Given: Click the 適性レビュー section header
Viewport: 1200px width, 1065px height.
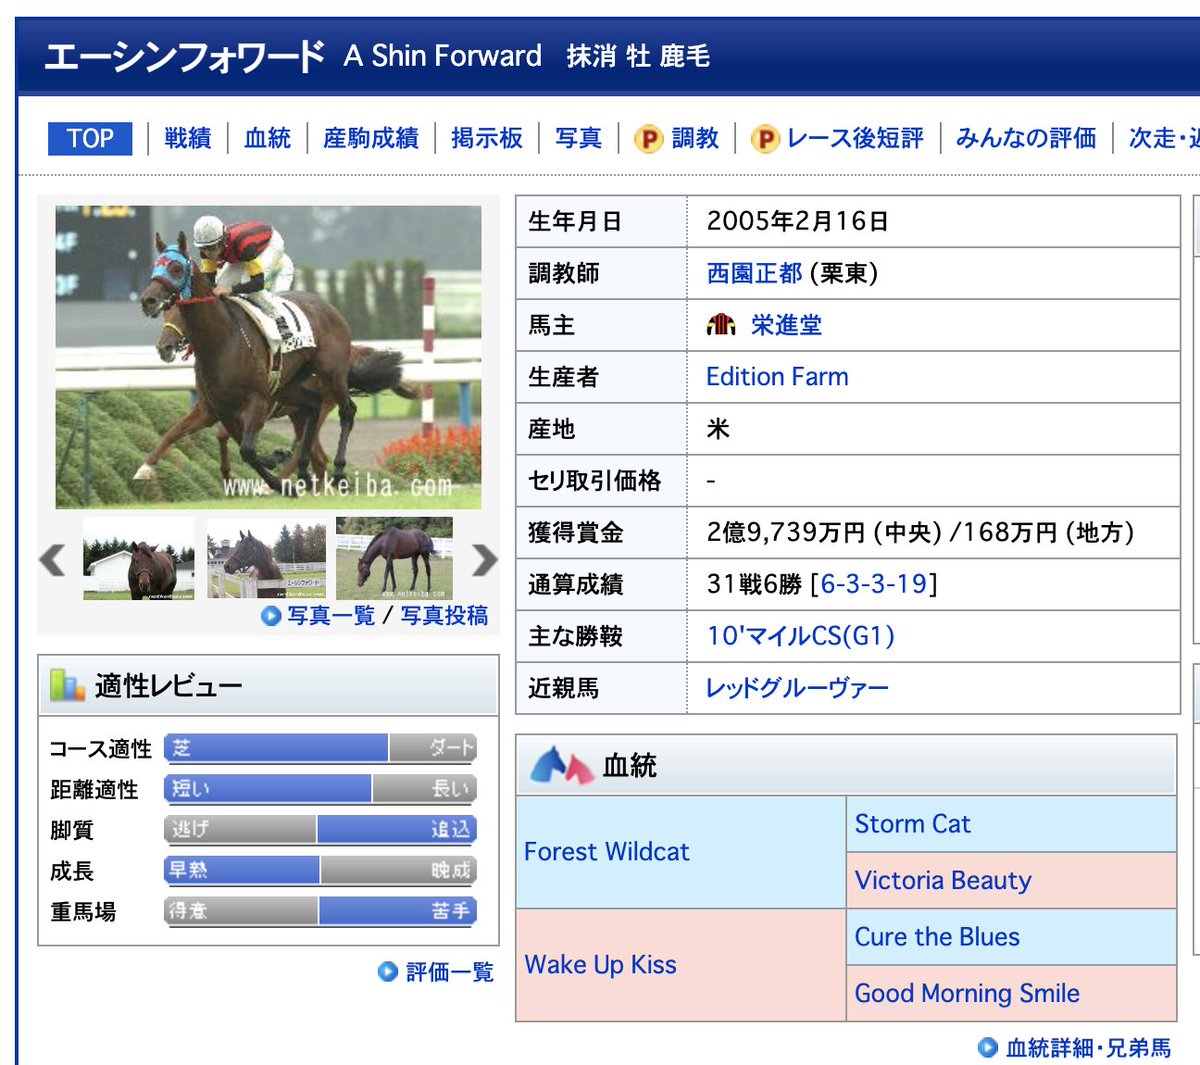Looking at the screenshot, I should click(268, 686).
